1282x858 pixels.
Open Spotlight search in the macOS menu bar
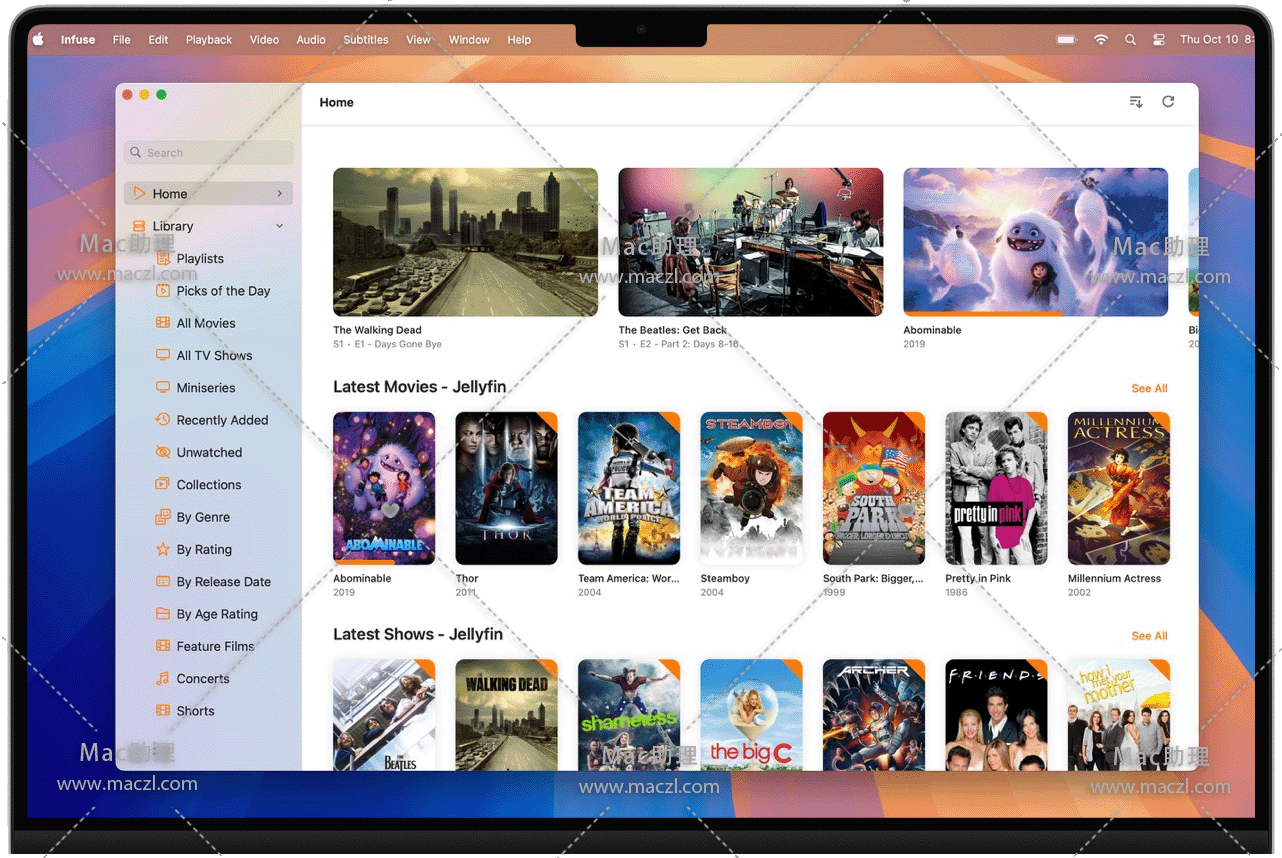click(x=1130, y=40)
